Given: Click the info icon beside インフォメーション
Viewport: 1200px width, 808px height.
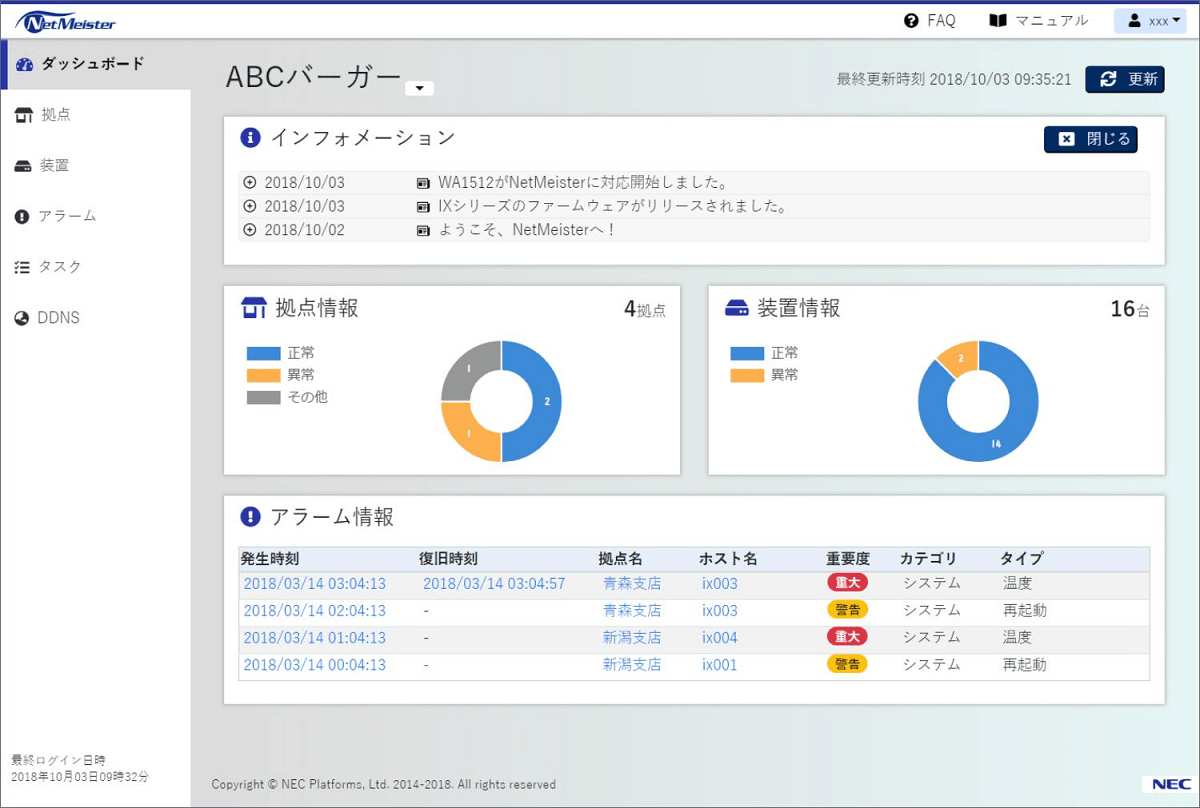Looking at the screenshot, I should 250,138.
